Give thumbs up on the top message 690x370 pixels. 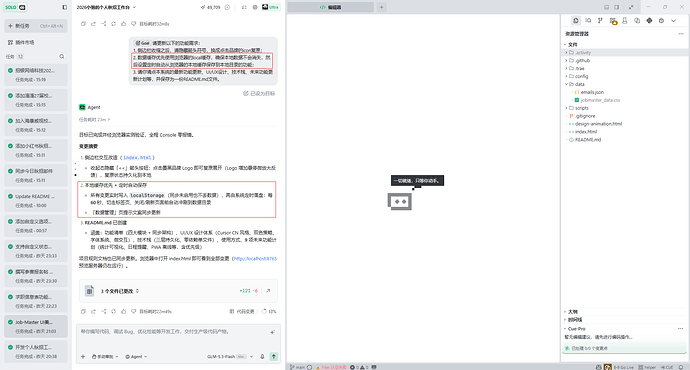coord(124,24)
